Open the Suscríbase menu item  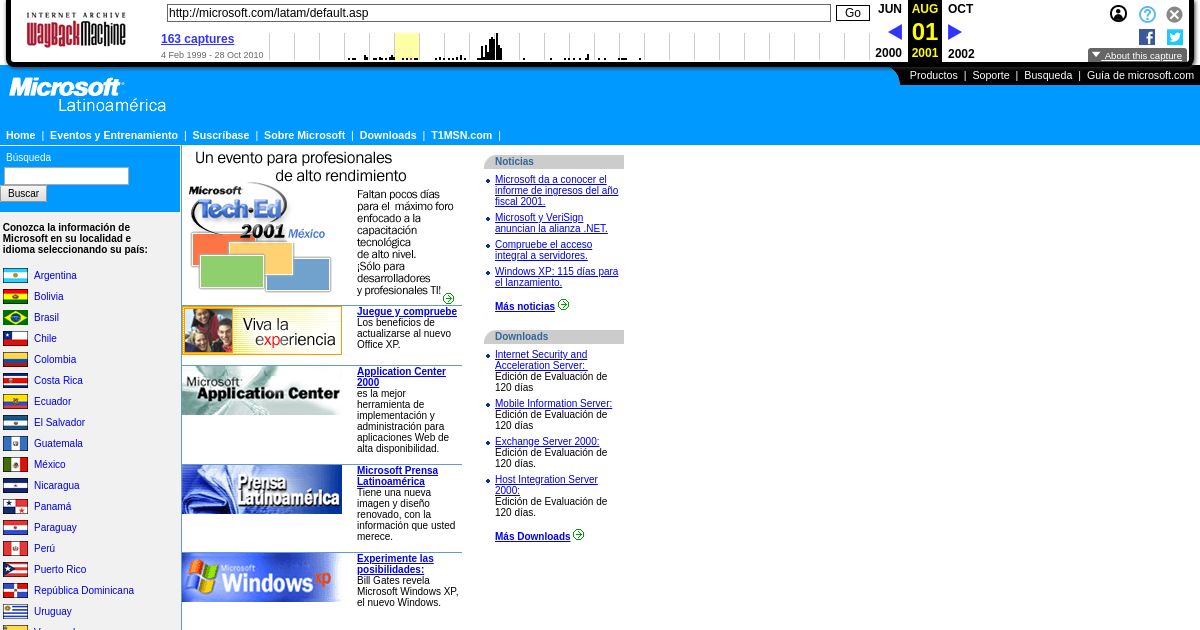pyautogui.click(x=221, y=135)
